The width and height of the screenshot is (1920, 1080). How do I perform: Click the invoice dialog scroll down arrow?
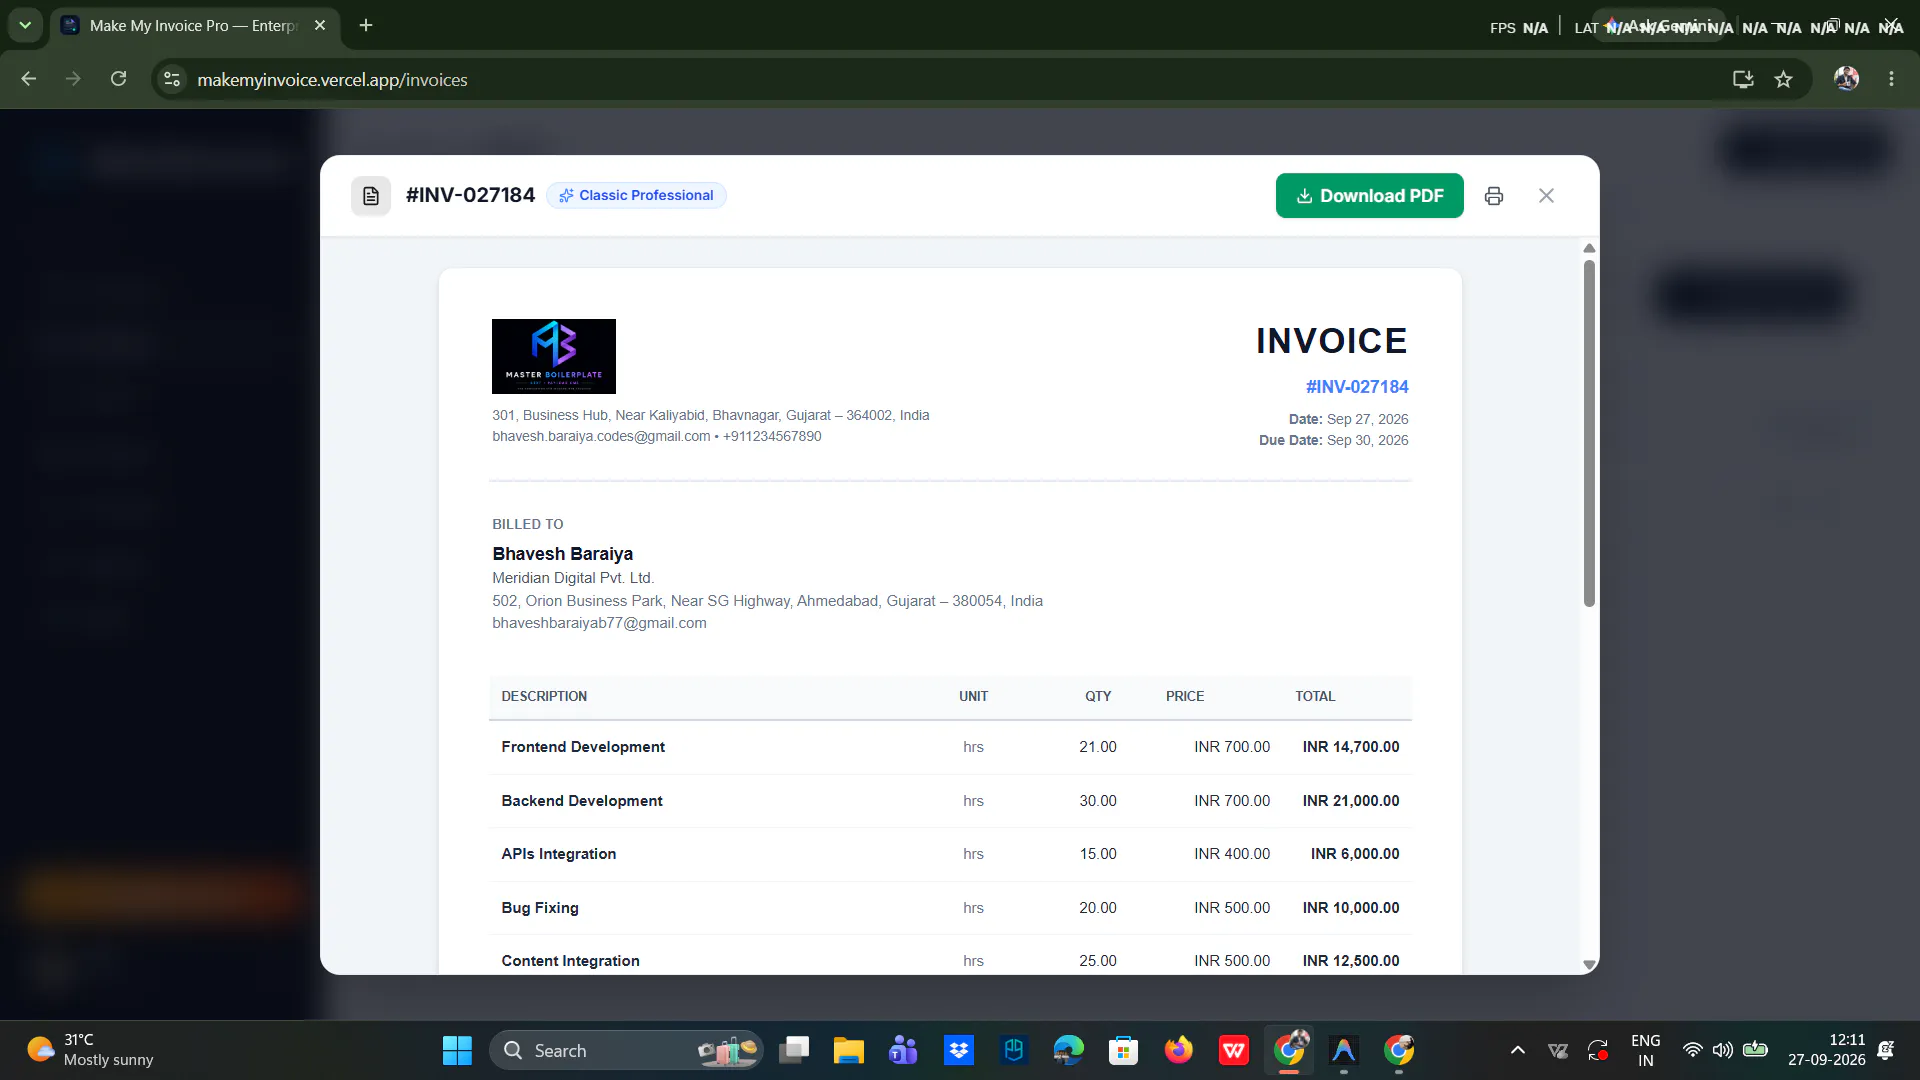tap(1589, 965)
